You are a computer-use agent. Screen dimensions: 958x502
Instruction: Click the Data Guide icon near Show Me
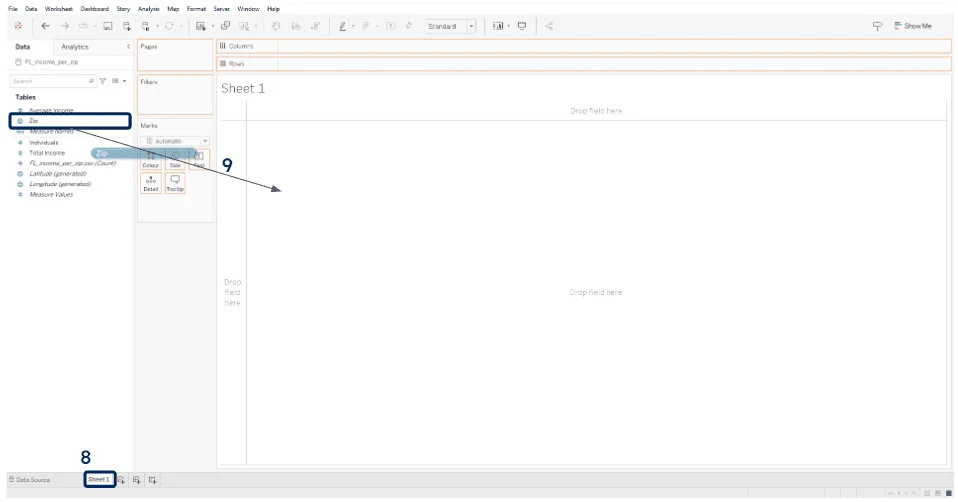(877, 26)
